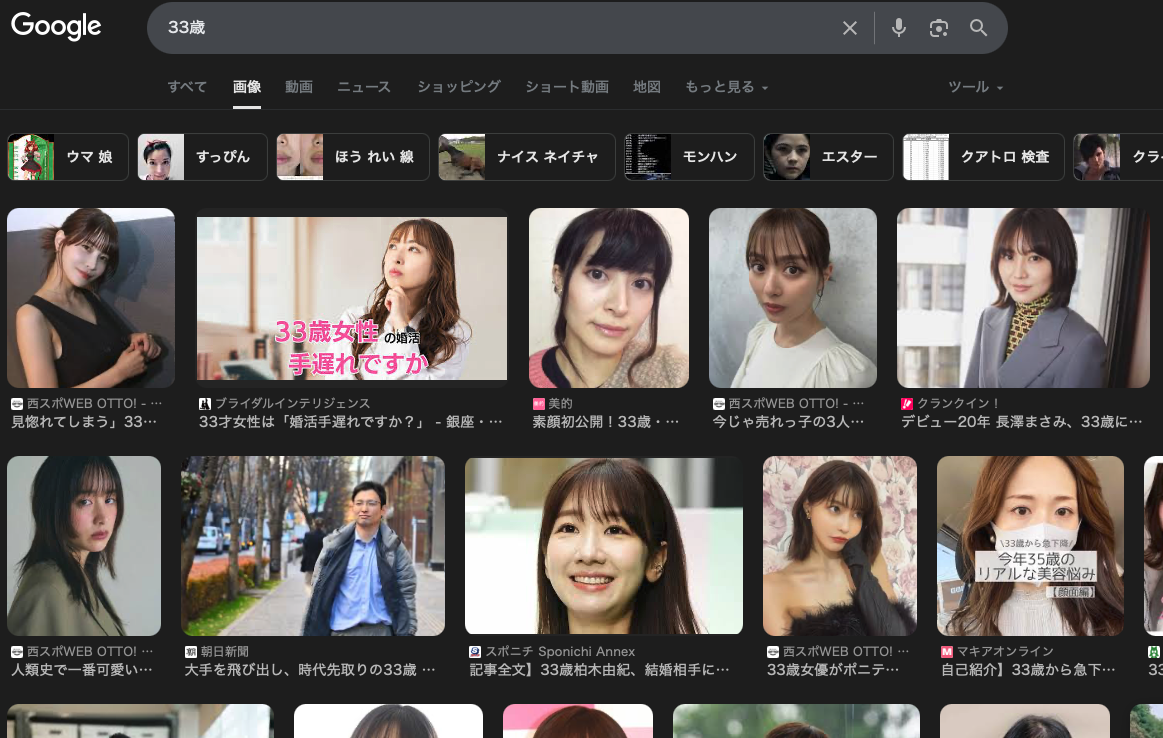Open the 朝日新聞 man on street image

point(313,546)
